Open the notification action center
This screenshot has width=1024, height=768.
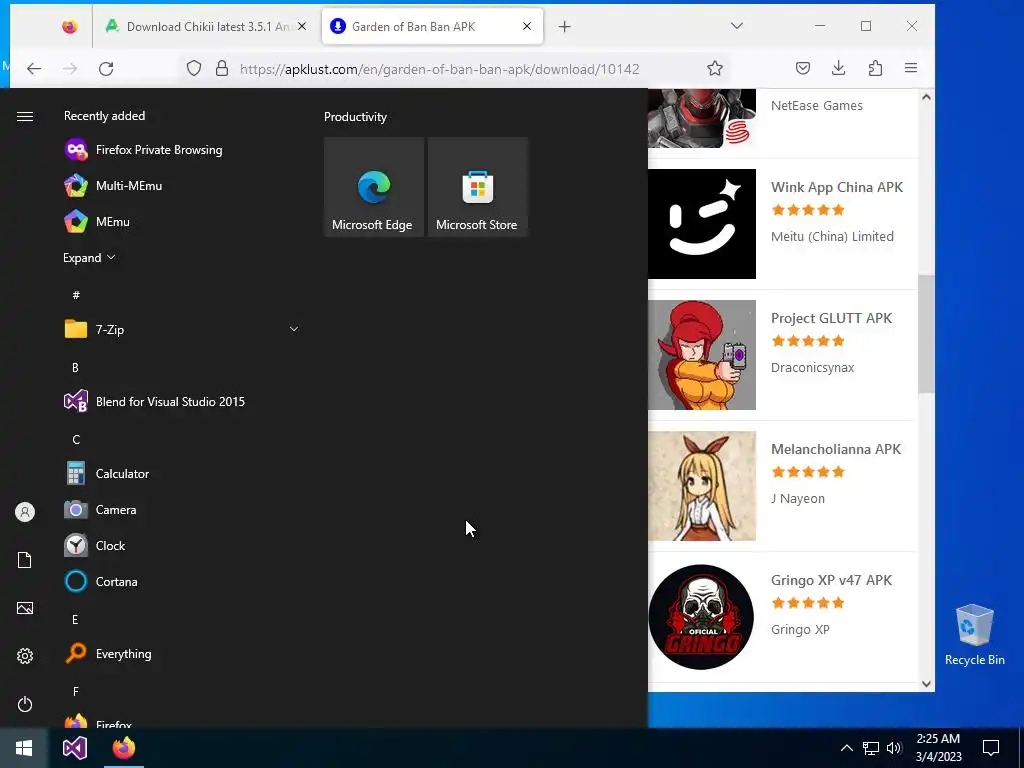[x=991, y=748]
